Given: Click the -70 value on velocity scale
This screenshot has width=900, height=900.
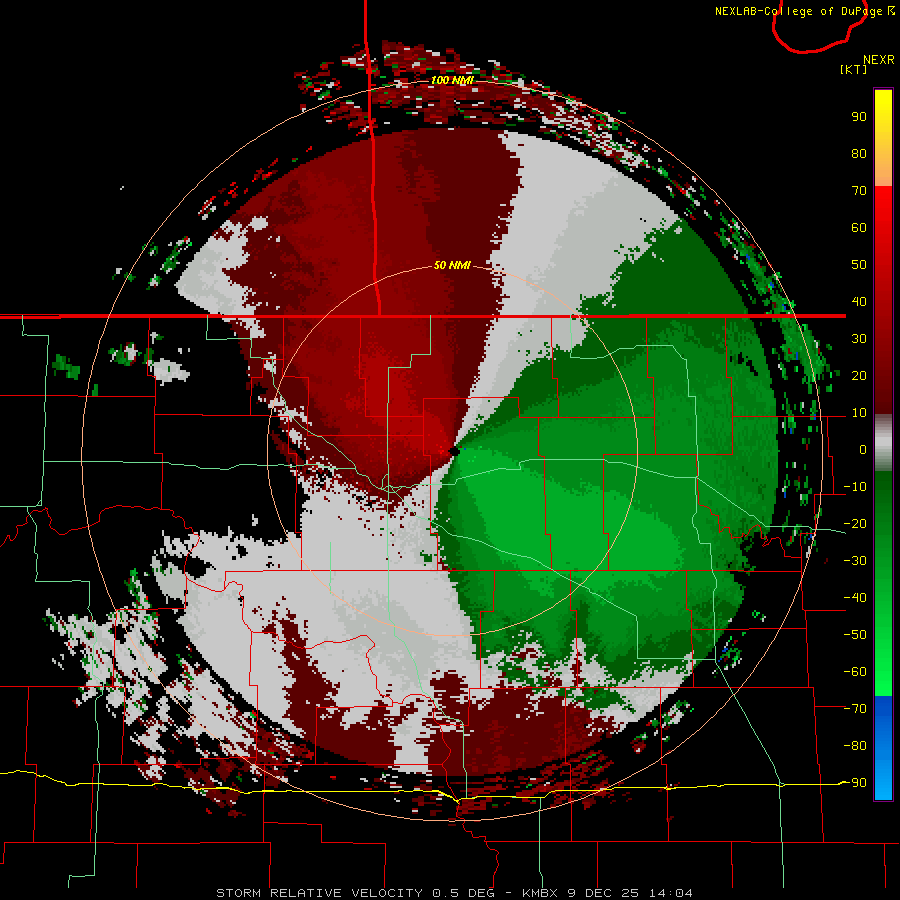Looking at the screenshot, I should tap(855, 709).
